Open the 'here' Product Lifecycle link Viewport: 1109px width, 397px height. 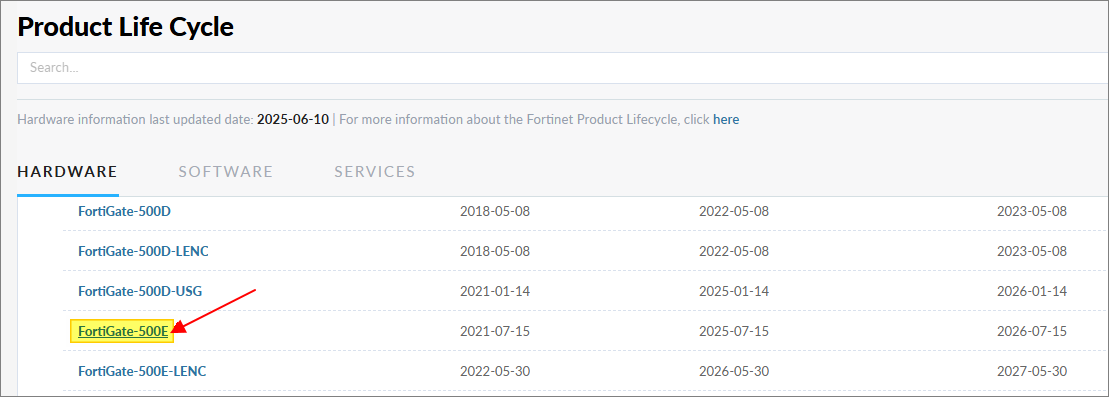pyautogui.click(x=726, y=120)
